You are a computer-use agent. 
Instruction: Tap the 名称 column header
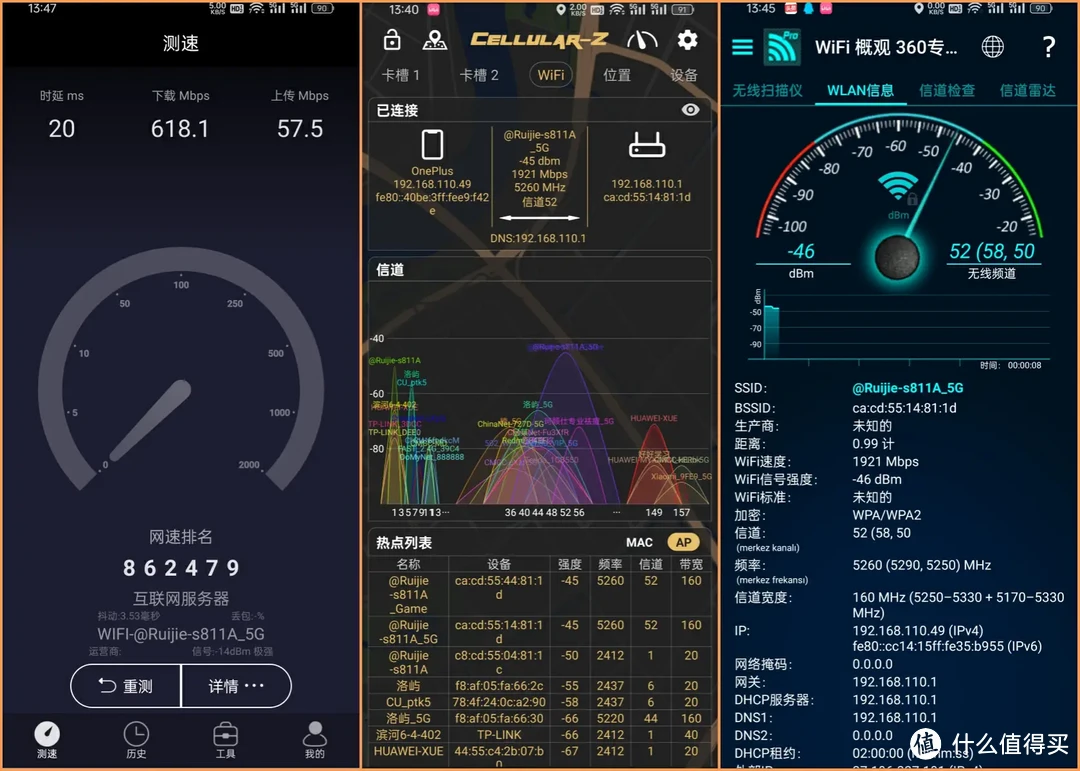408,564
